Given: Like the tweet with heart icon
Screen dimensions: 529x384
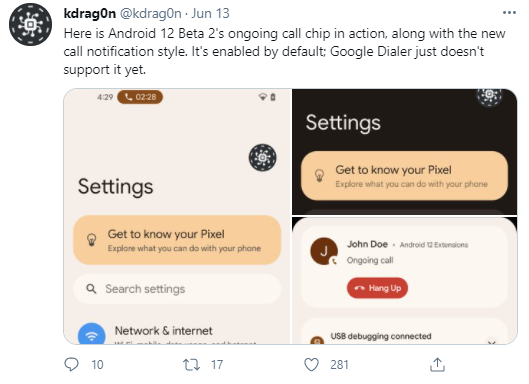Looking at the screenshot, I should tap(311, 365).
